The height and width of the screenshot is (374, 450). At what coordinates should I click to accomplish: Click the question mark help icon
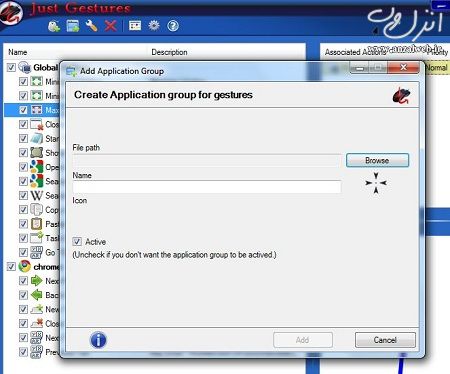tap(173, 26)
